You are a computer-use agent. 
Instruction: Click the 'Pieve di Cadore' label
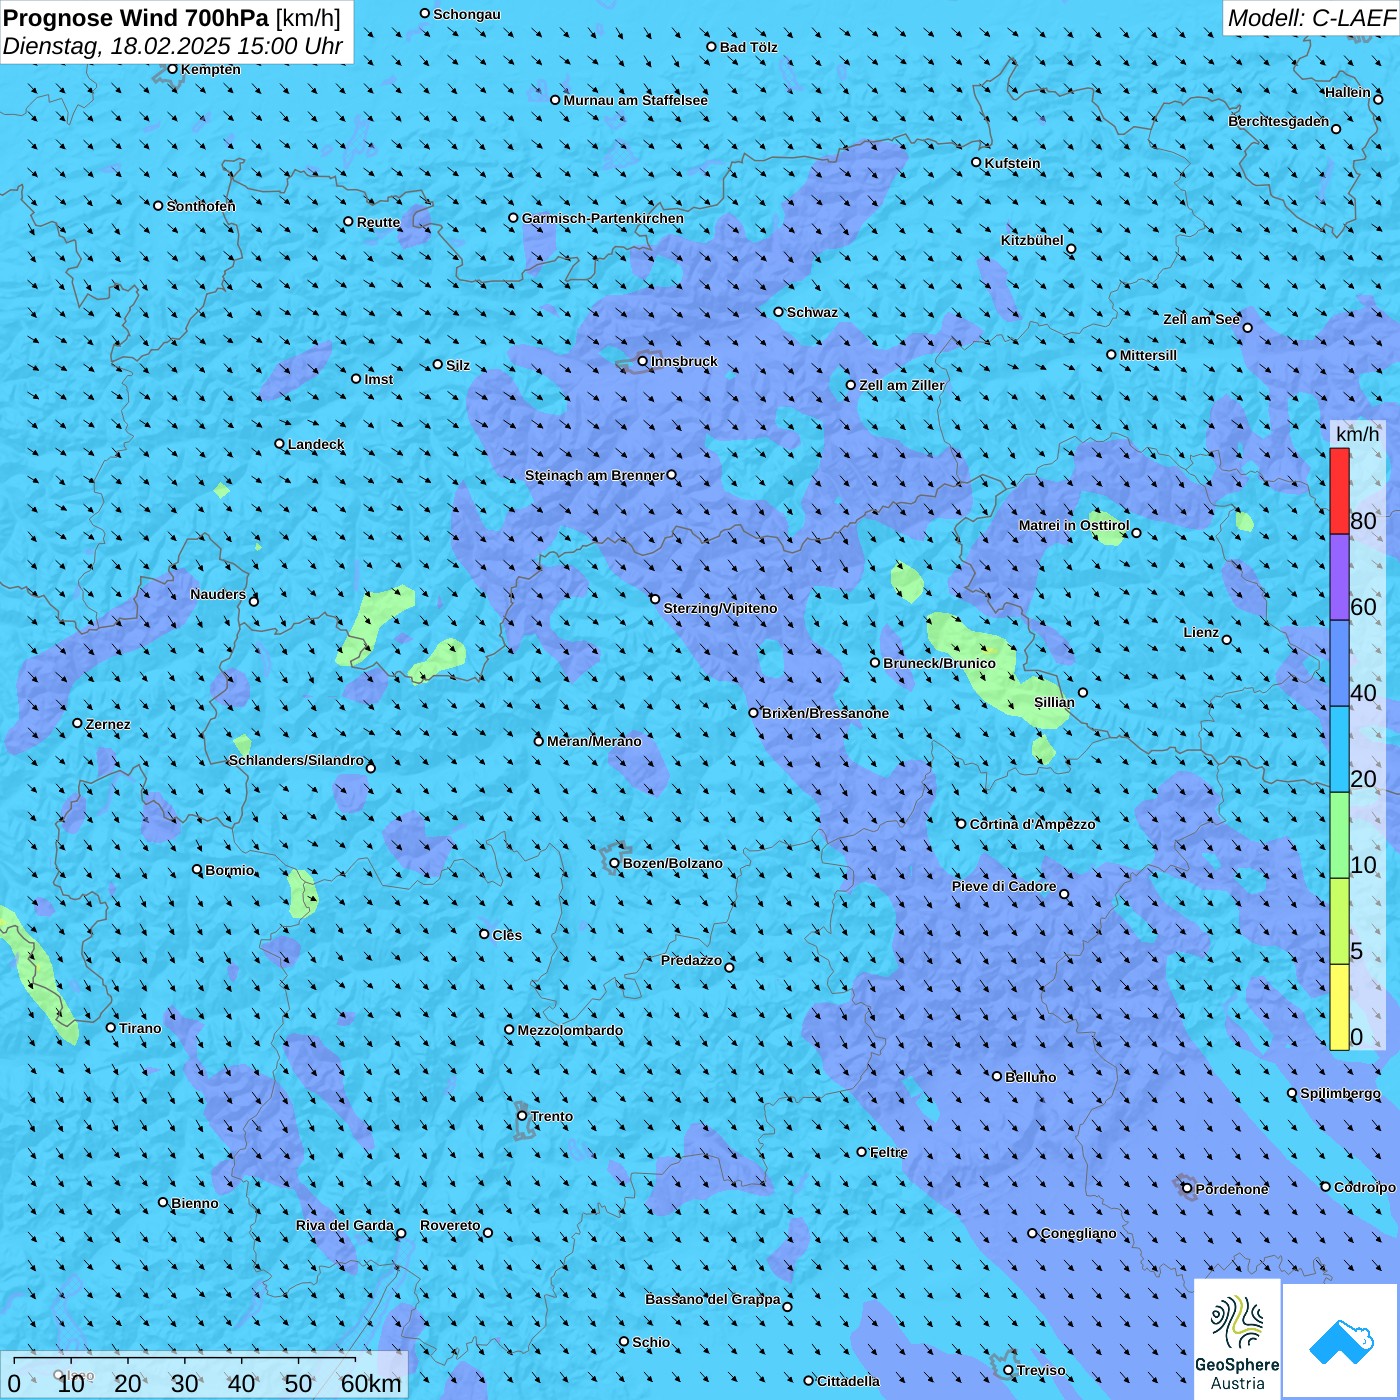(x=1004, y=886)
